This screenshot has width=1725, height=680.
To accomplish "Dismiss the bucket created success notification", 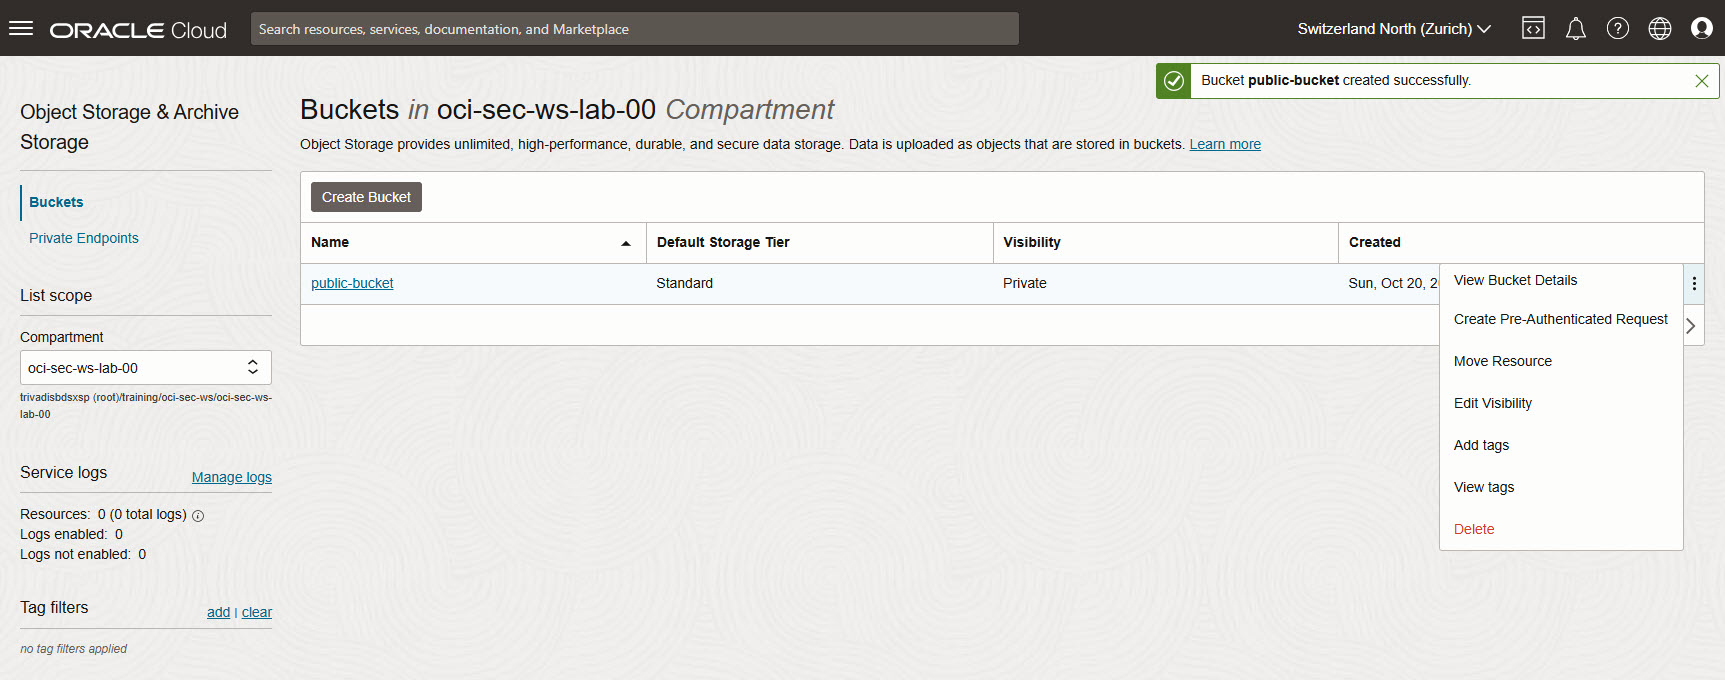I will click(x=1701, y=81).
